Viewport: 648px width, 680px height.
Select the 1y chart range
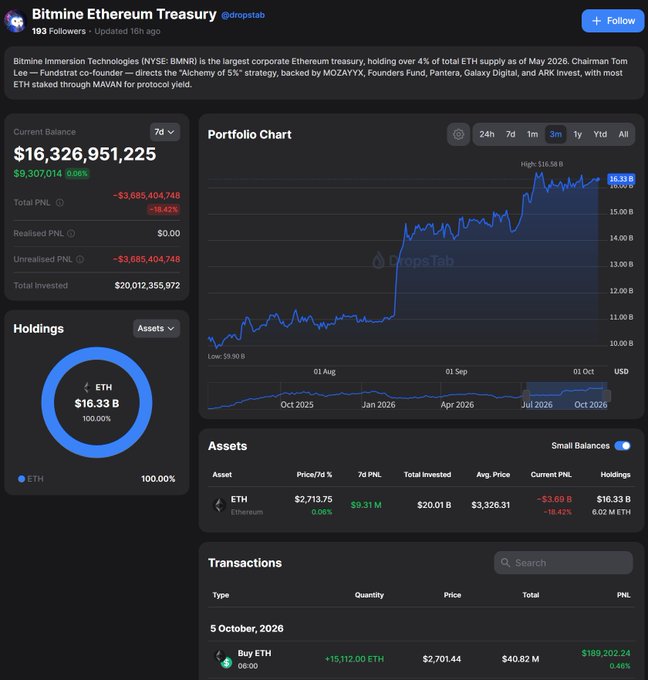[577, 134]
